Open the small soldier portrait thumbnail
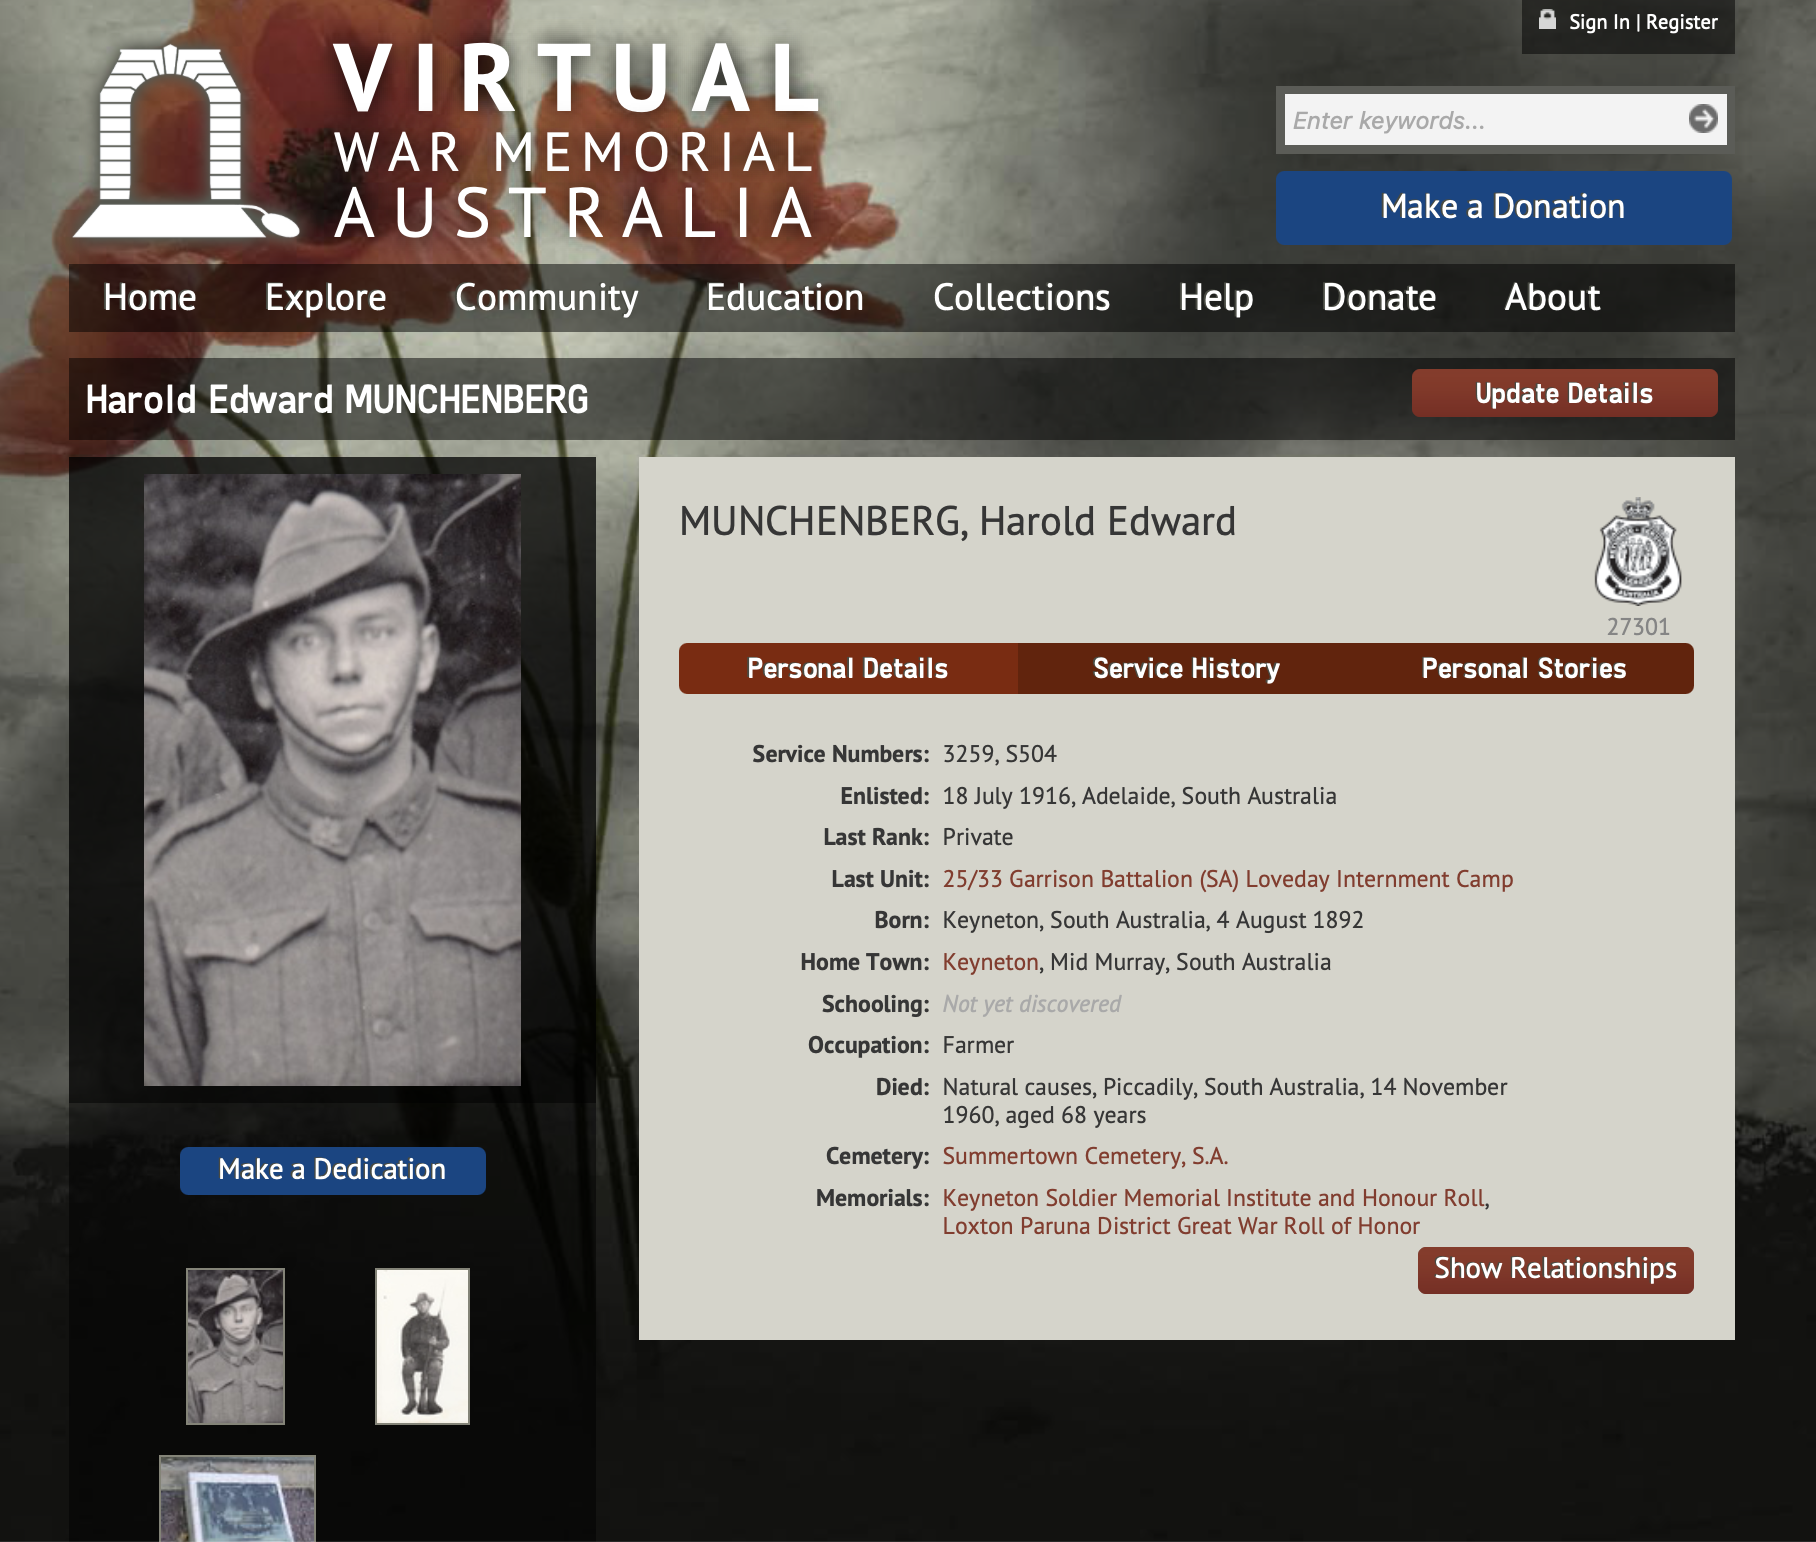Screen dimensions: 1816x1542 tap(235, 1346)
